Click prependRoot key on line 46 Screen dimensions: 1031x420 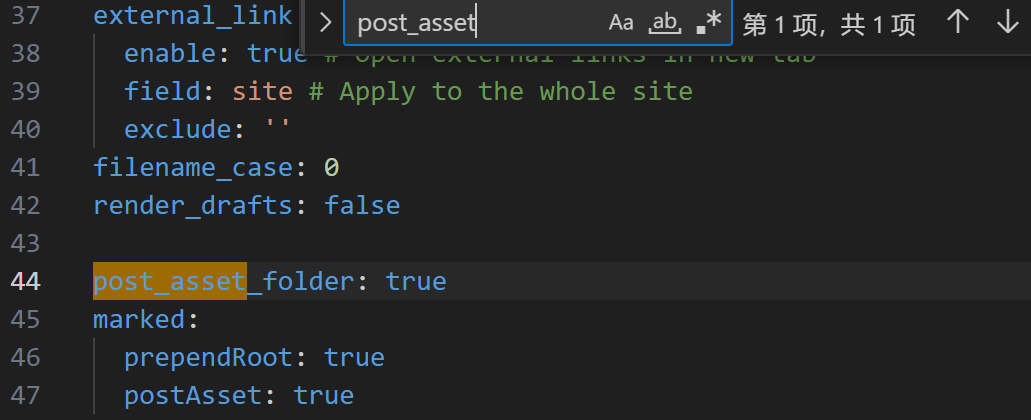coord(208,358)
